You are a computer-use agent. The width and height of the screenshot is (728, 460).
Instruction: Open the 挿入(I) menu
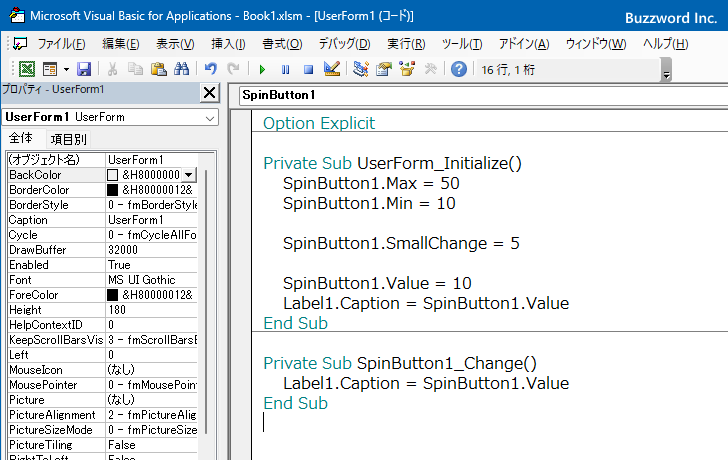click(228, 44)
